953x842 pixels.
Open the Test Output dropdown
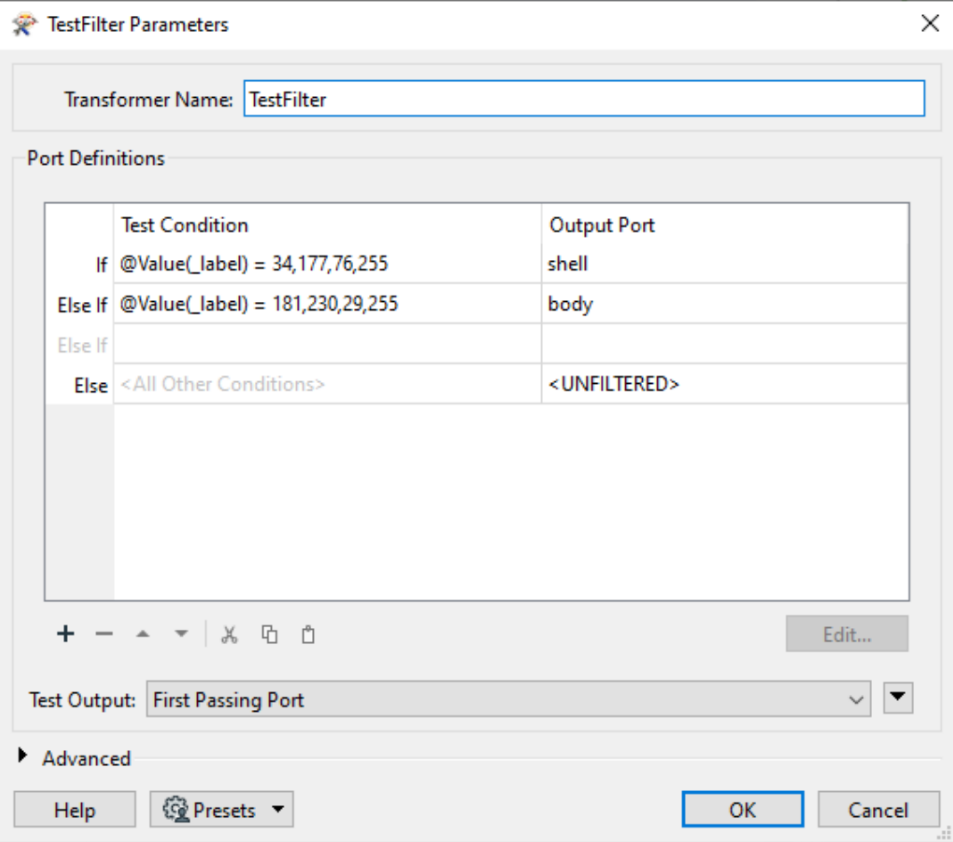click(x=509, y=700)
